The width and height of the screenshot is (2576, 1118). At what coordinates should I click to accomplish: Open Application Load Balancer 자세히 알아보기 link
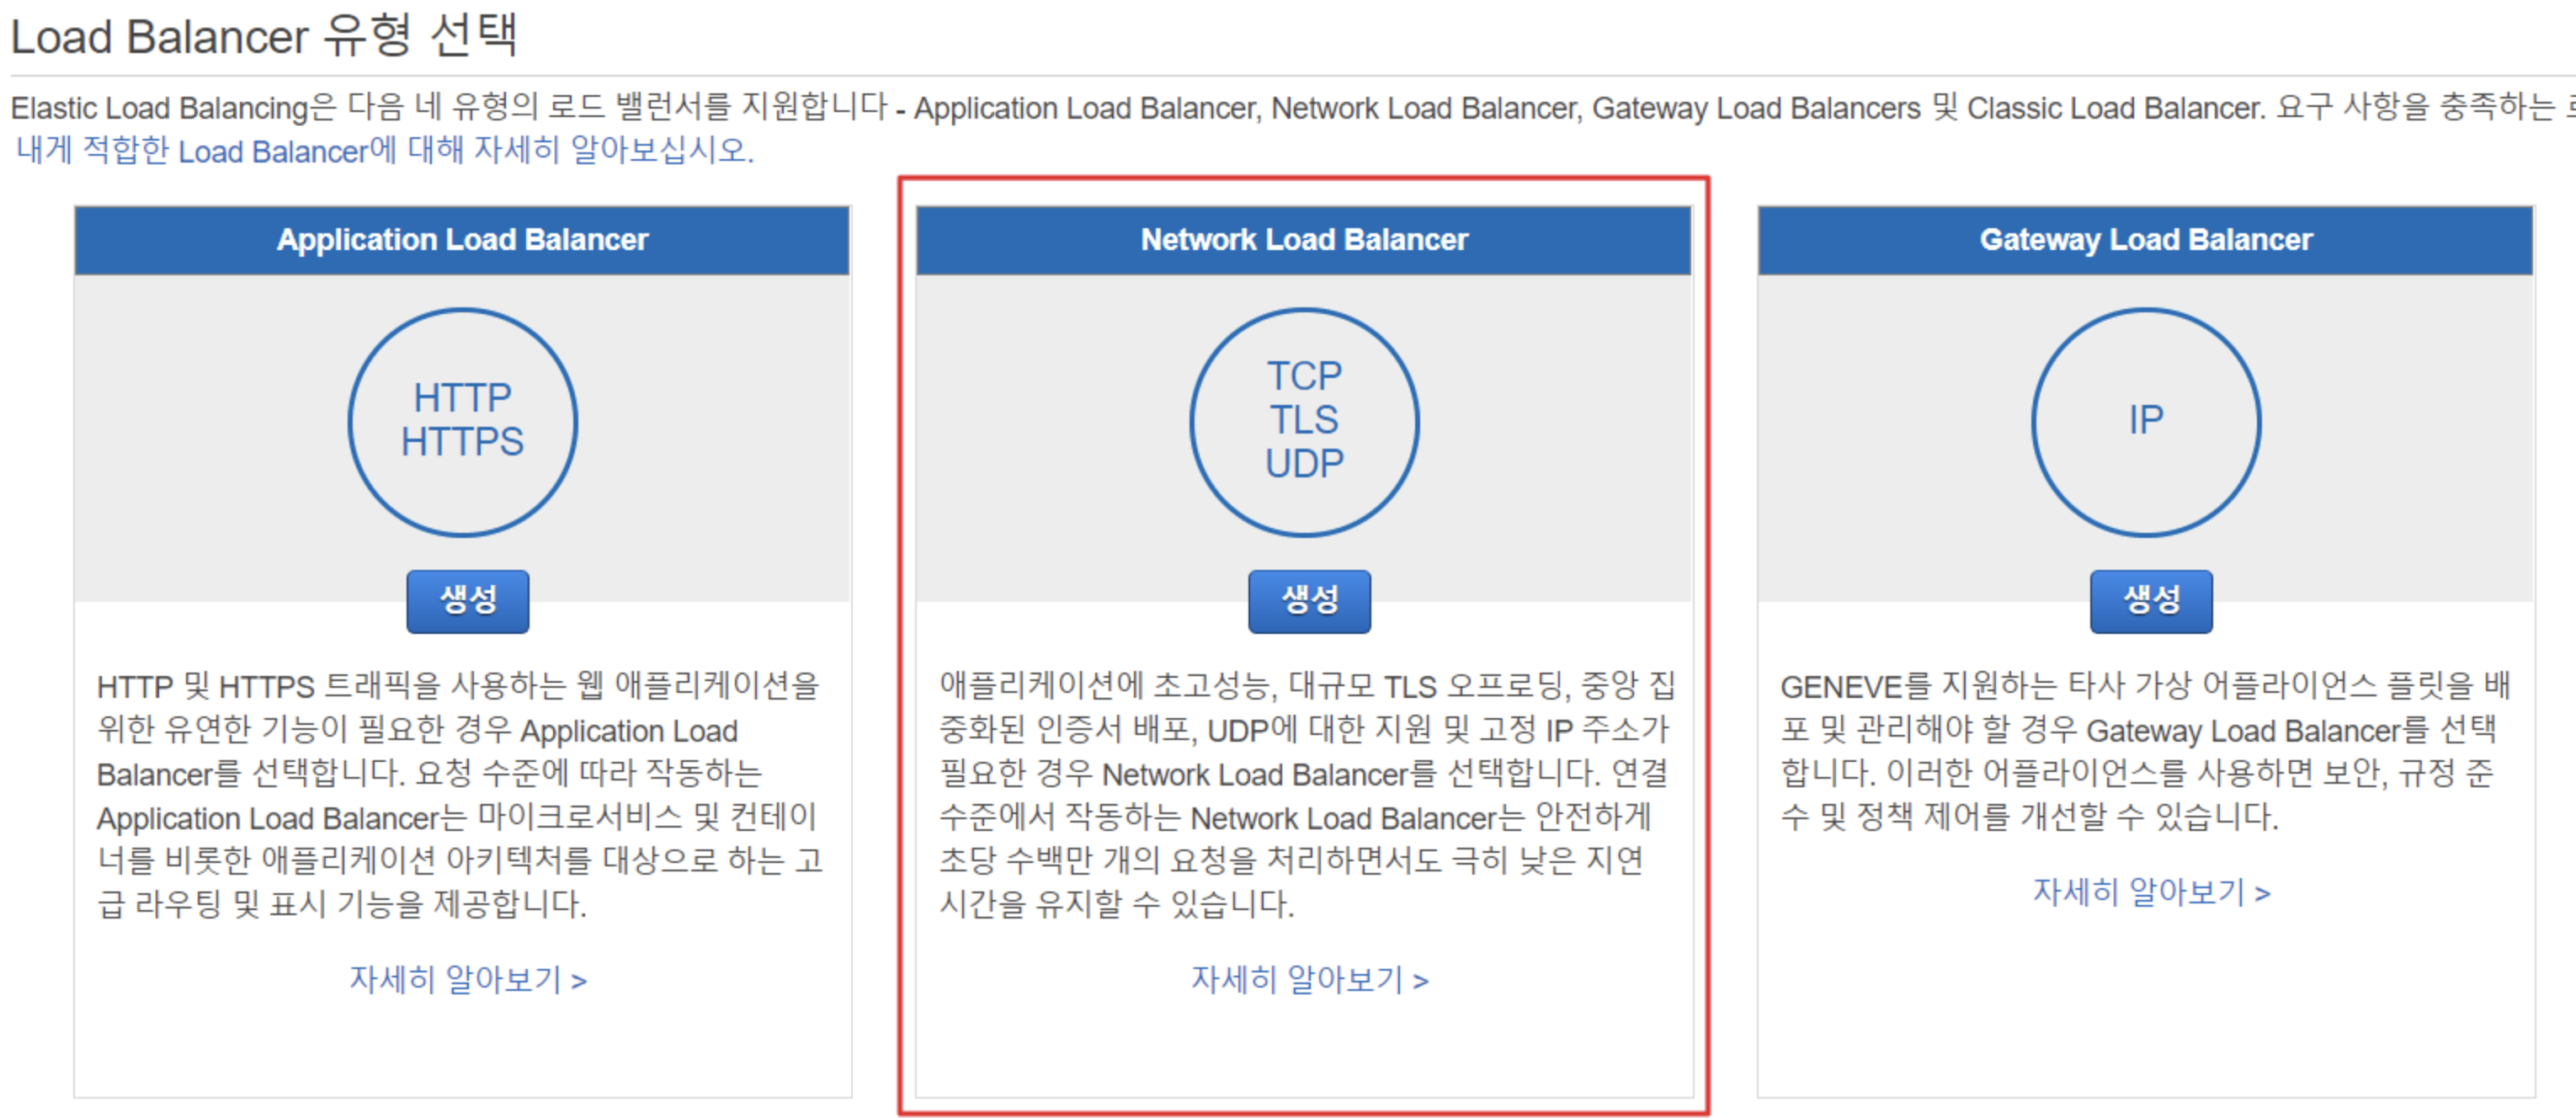coord(467,979)
